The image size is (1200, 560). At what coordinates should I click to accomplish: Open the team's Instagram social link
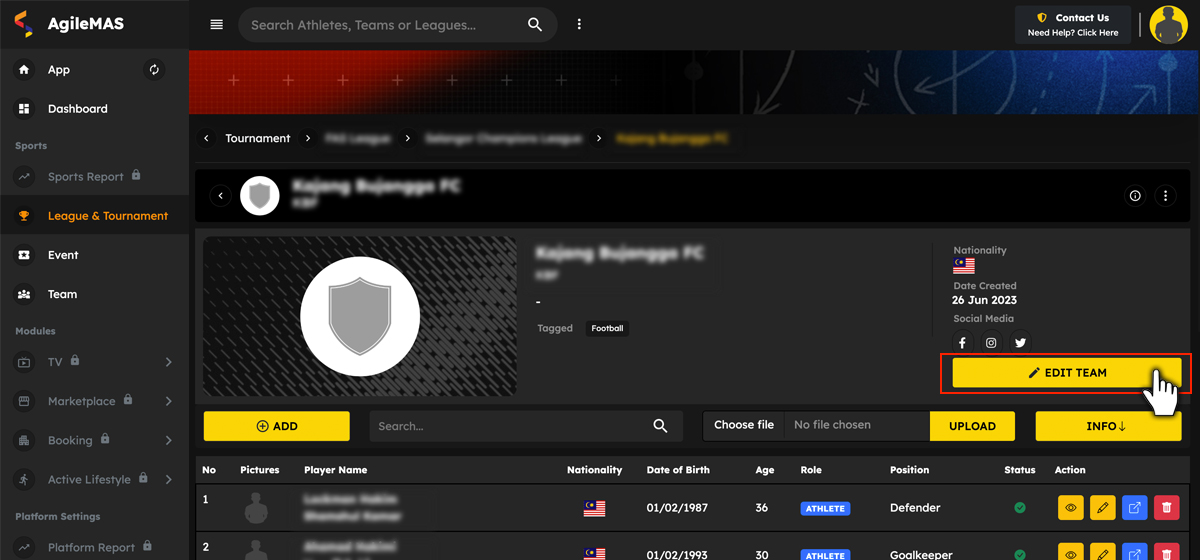pos(991,343)
